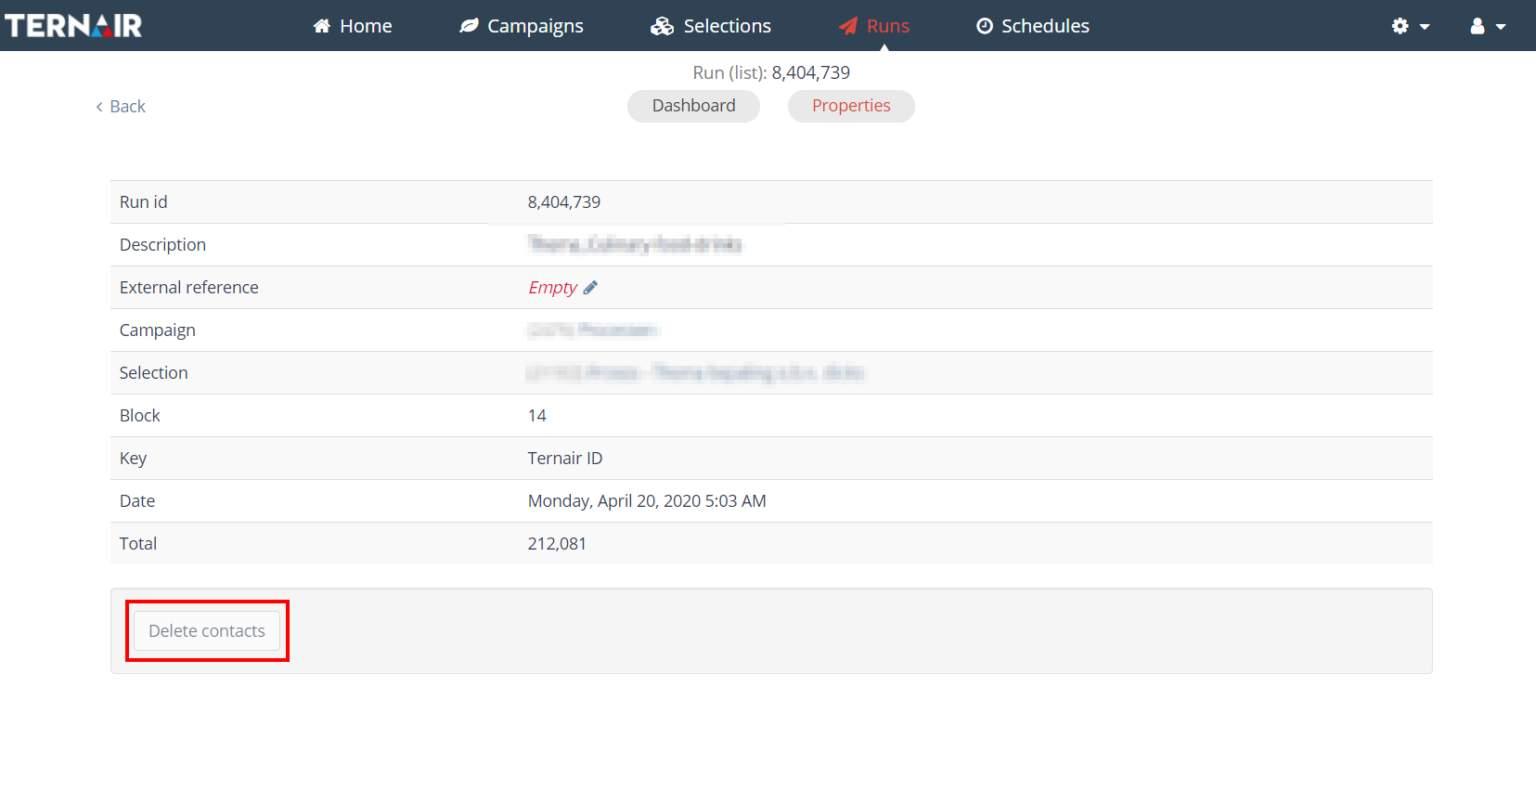Go back using the Back link
Viewport: 1536px width, 803px height.
pyautogui.click(x=121, y=107)
